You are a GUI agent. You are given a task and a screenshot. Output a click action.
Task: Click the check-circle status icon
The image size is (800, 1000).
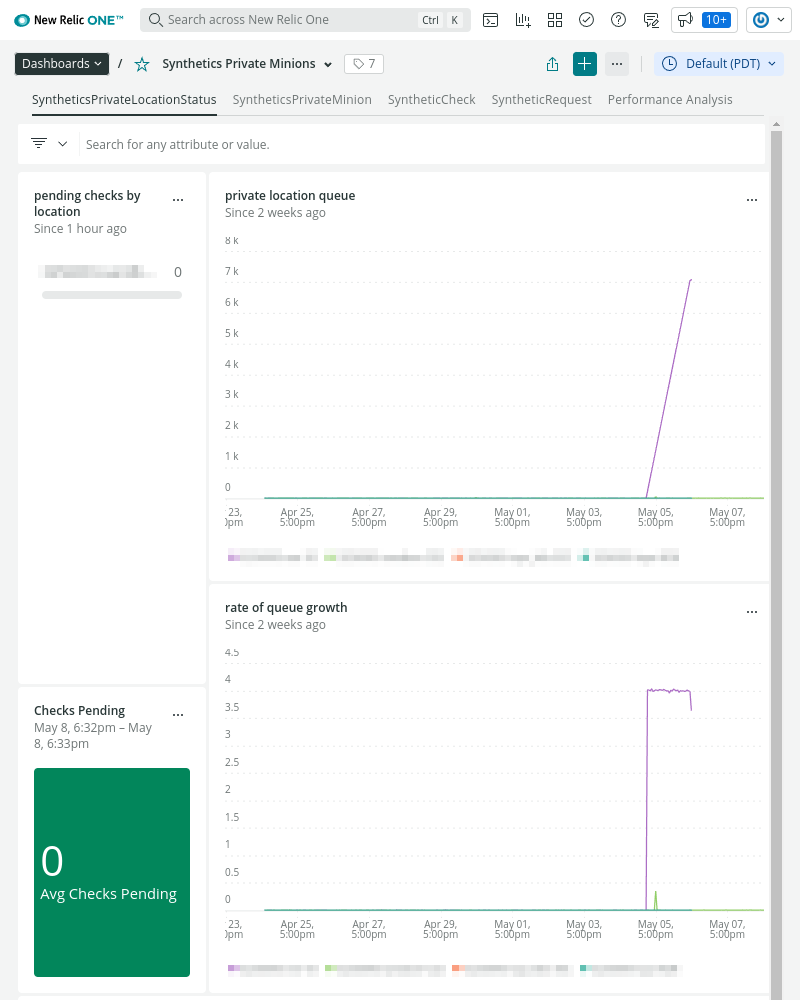(x=587, y=19)
